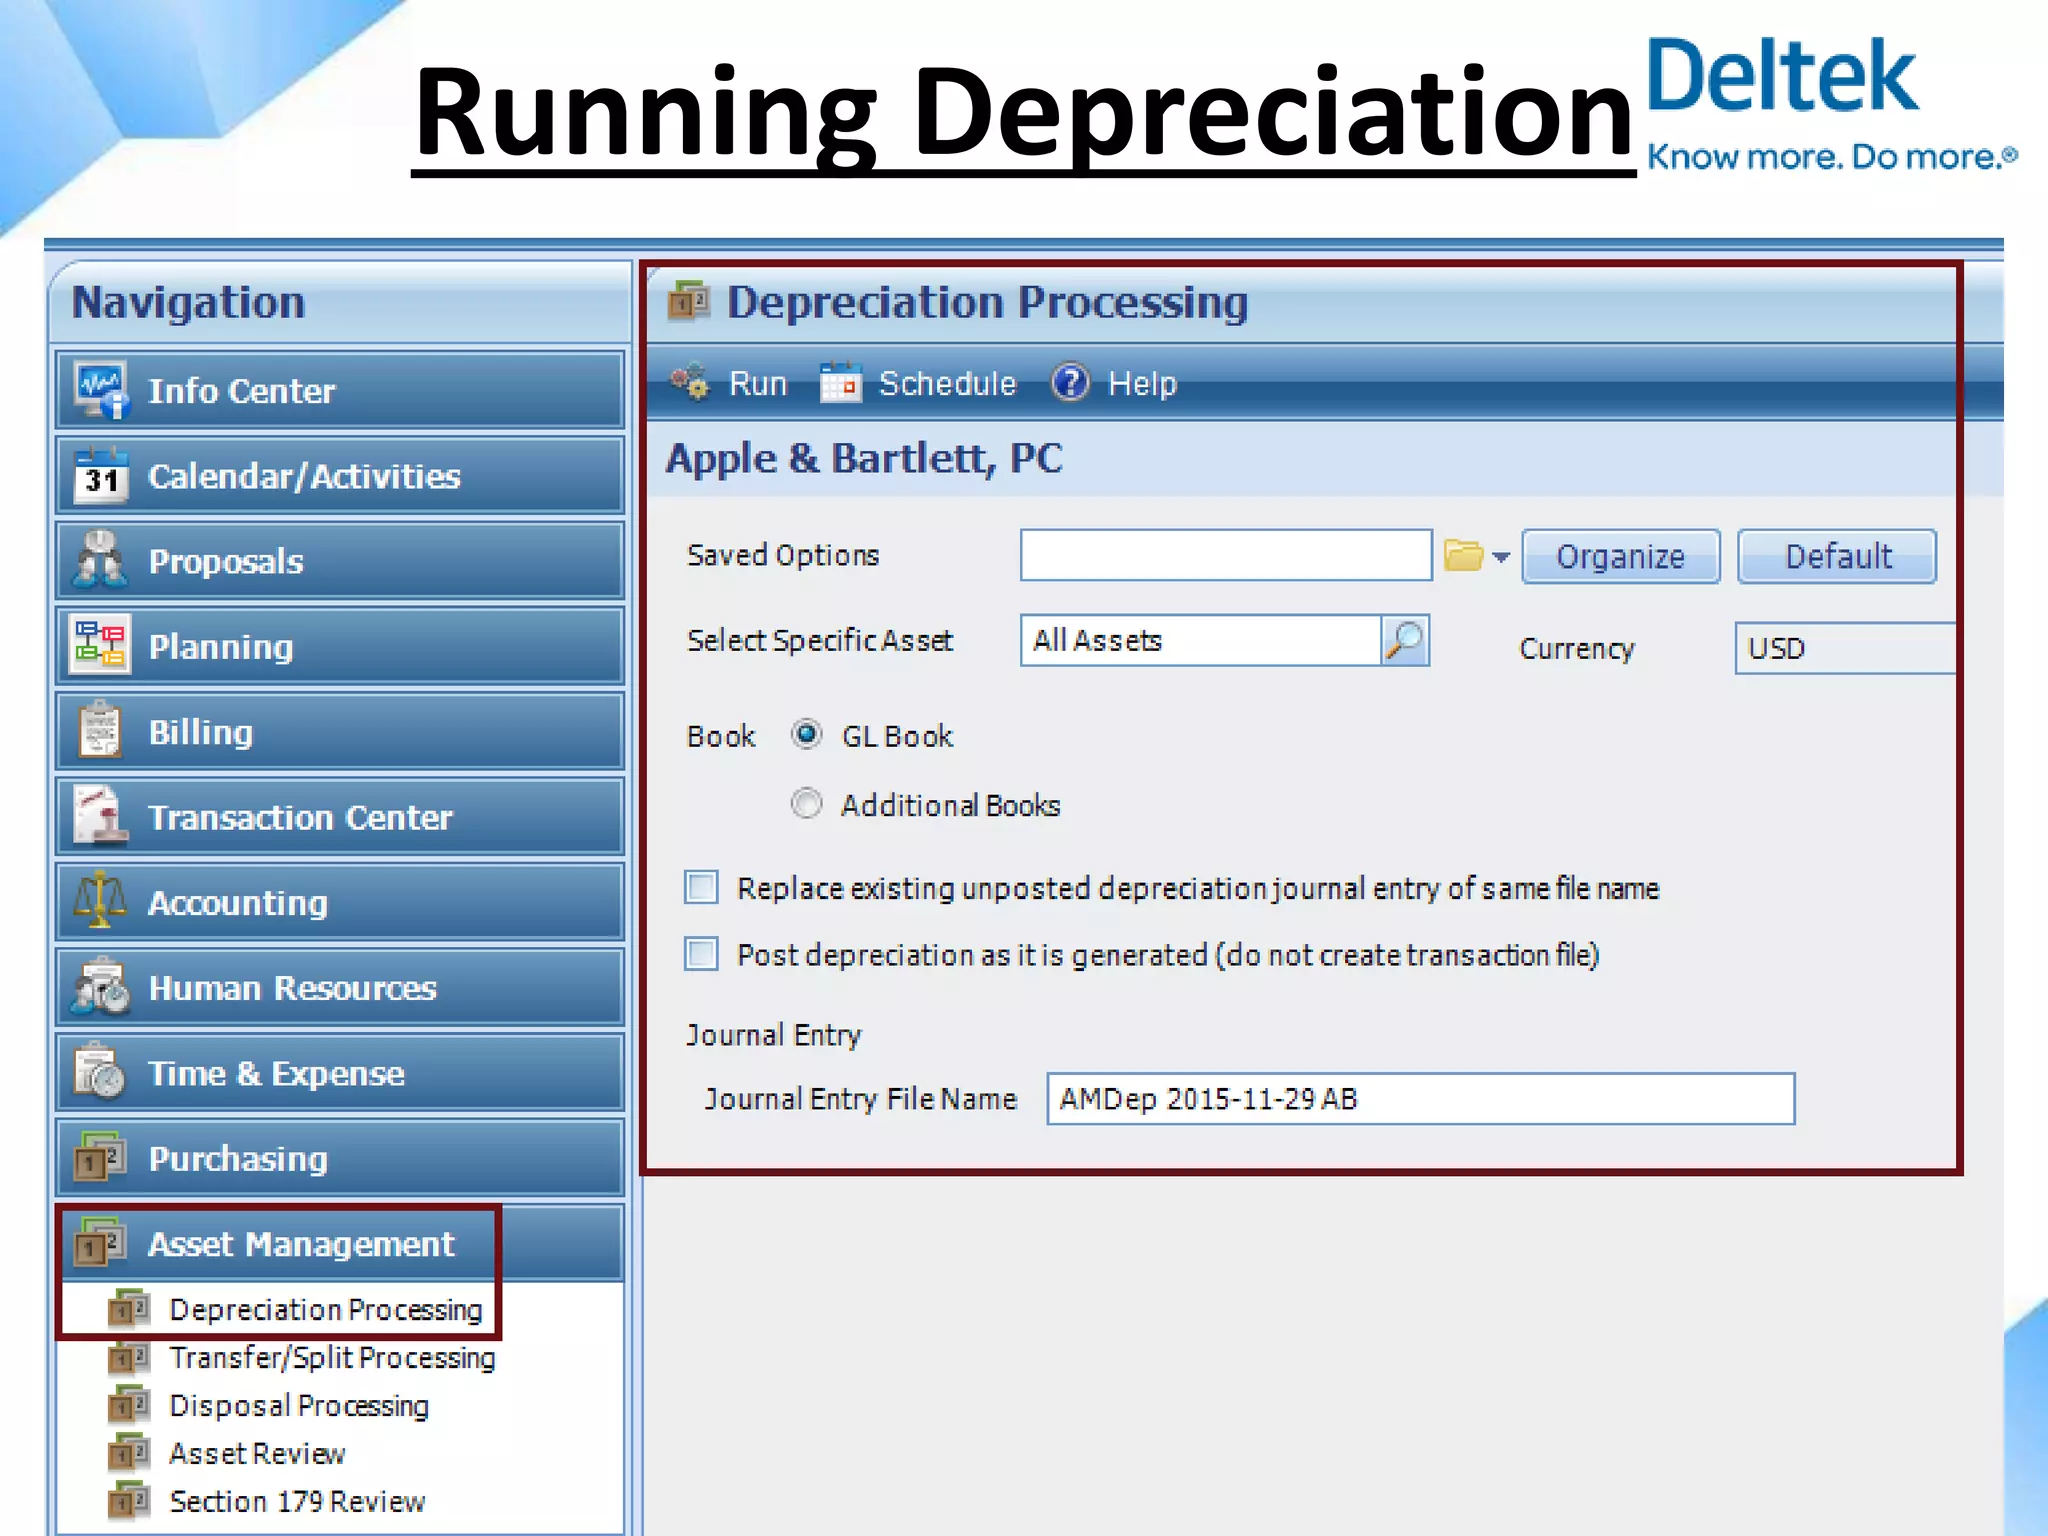
Task: Click the icon beside Disposal Processing
Action: click(x=129, y=1405)
